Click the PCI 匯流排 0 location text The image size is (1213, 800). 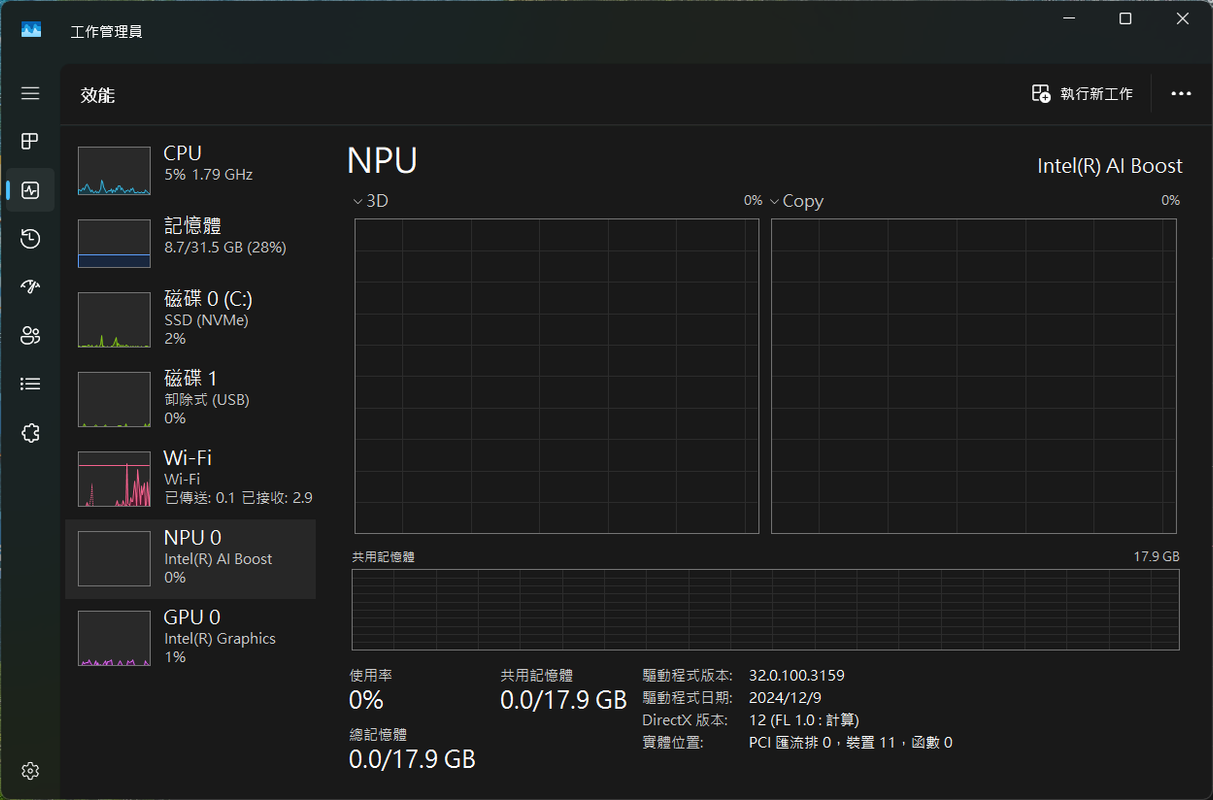coord(851,742)
